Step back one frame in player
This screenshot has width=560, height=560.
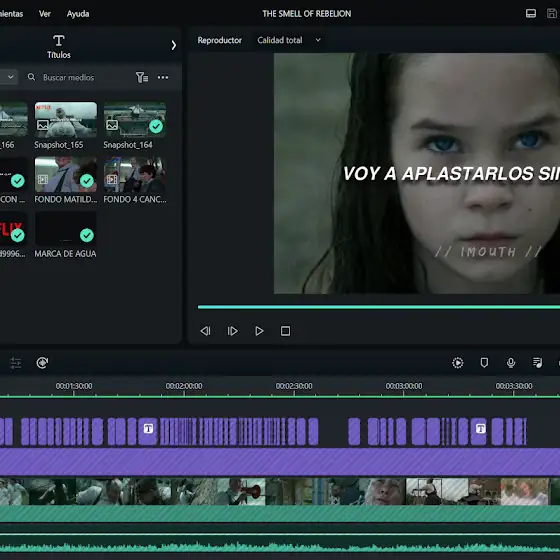tap(205, 331)
